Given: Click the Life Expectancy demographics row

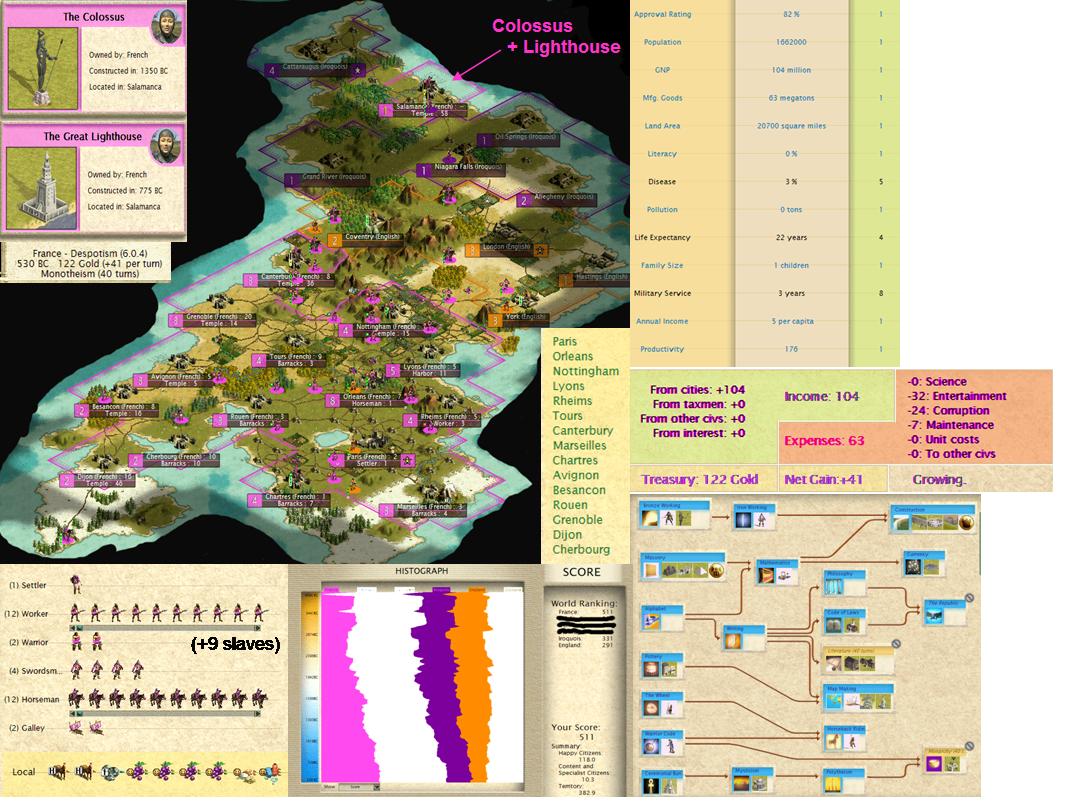Looking at the screenshot, I should click(x=765, y=238).
